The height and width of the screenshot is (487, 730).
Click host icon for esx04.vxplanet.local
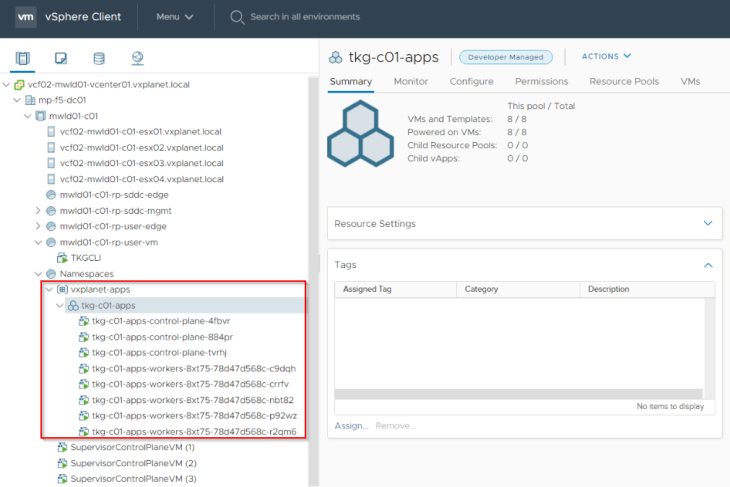(x=51, y=179)
